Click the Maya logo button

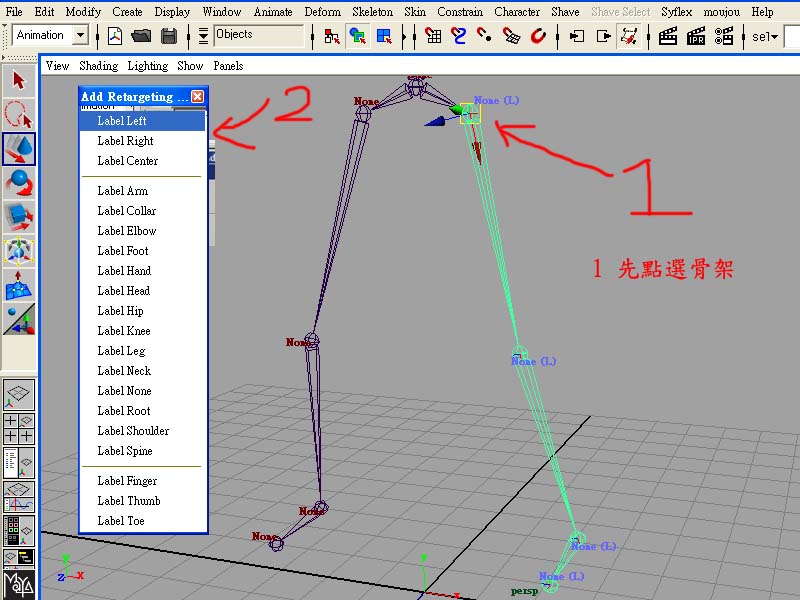tap(19, 584)
